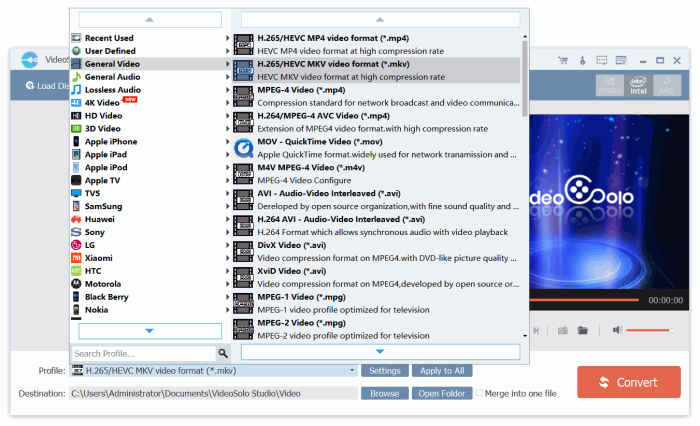Mute the volume speaker icon
Image resolution: width=700 pixels, height=426 pixels.
(x=617, y=330)
